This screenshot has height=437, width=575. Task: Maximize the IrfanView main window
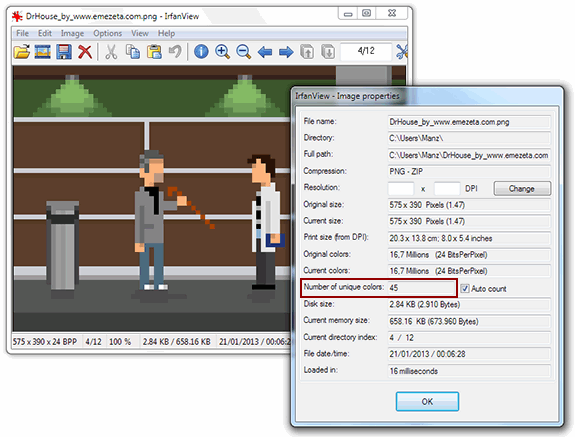click(x=367, y=14)
